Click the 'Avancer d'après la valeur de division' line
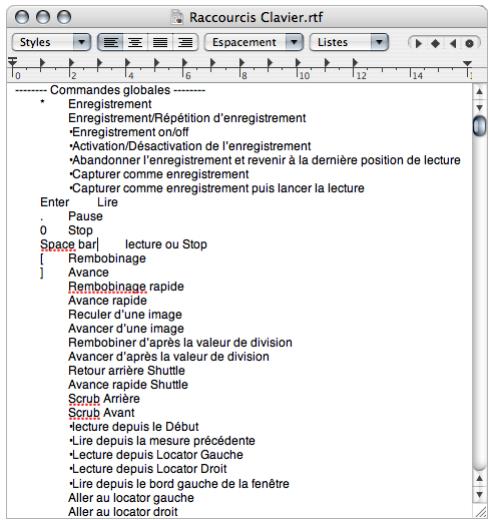Screen dimensions: 490x520 [169, 357]
